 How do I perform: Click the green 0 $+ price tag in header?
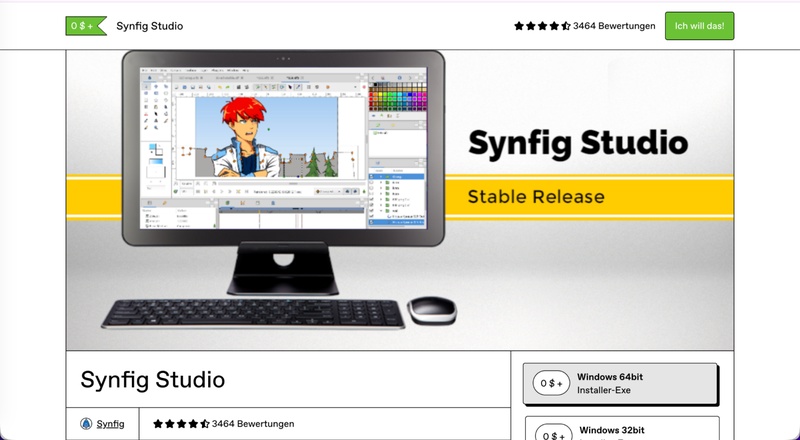pos(85,26)
